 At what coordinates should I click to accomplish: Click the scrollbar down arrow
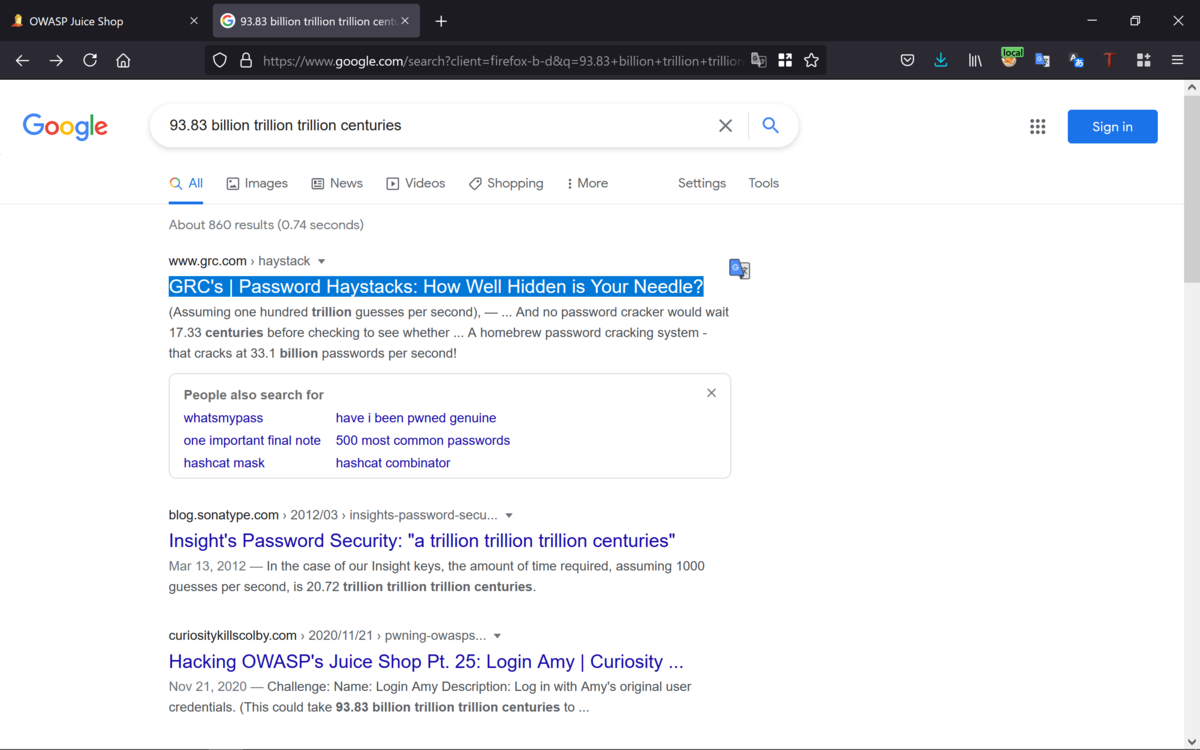tap(1191, 741)
